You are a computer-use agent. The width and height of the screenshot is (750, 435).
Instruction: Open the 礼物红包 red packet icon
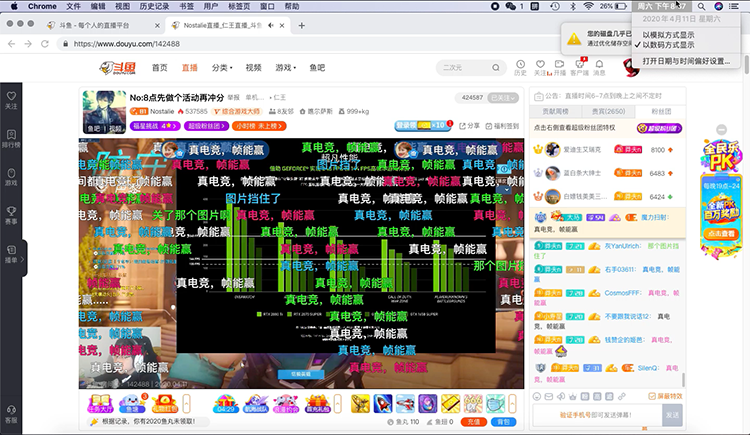pos(165,404)
